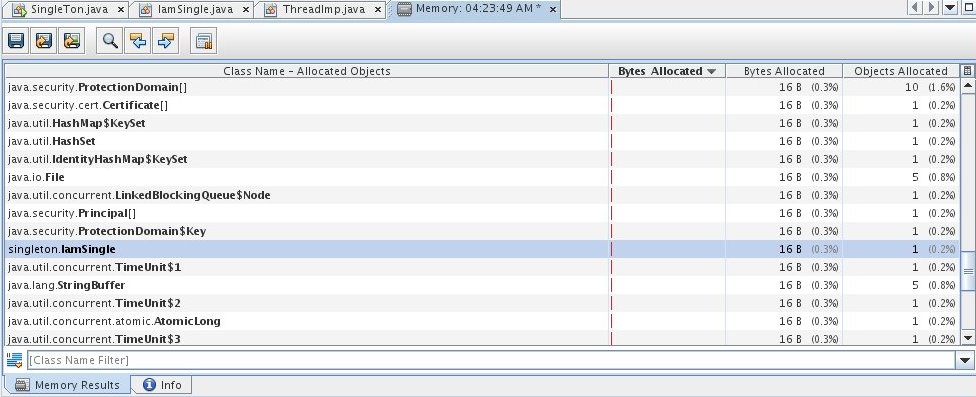Select the java.util.concurrent.TimeUnit$1 row
Screen dimensions: 976x397
tap(482, 268)
